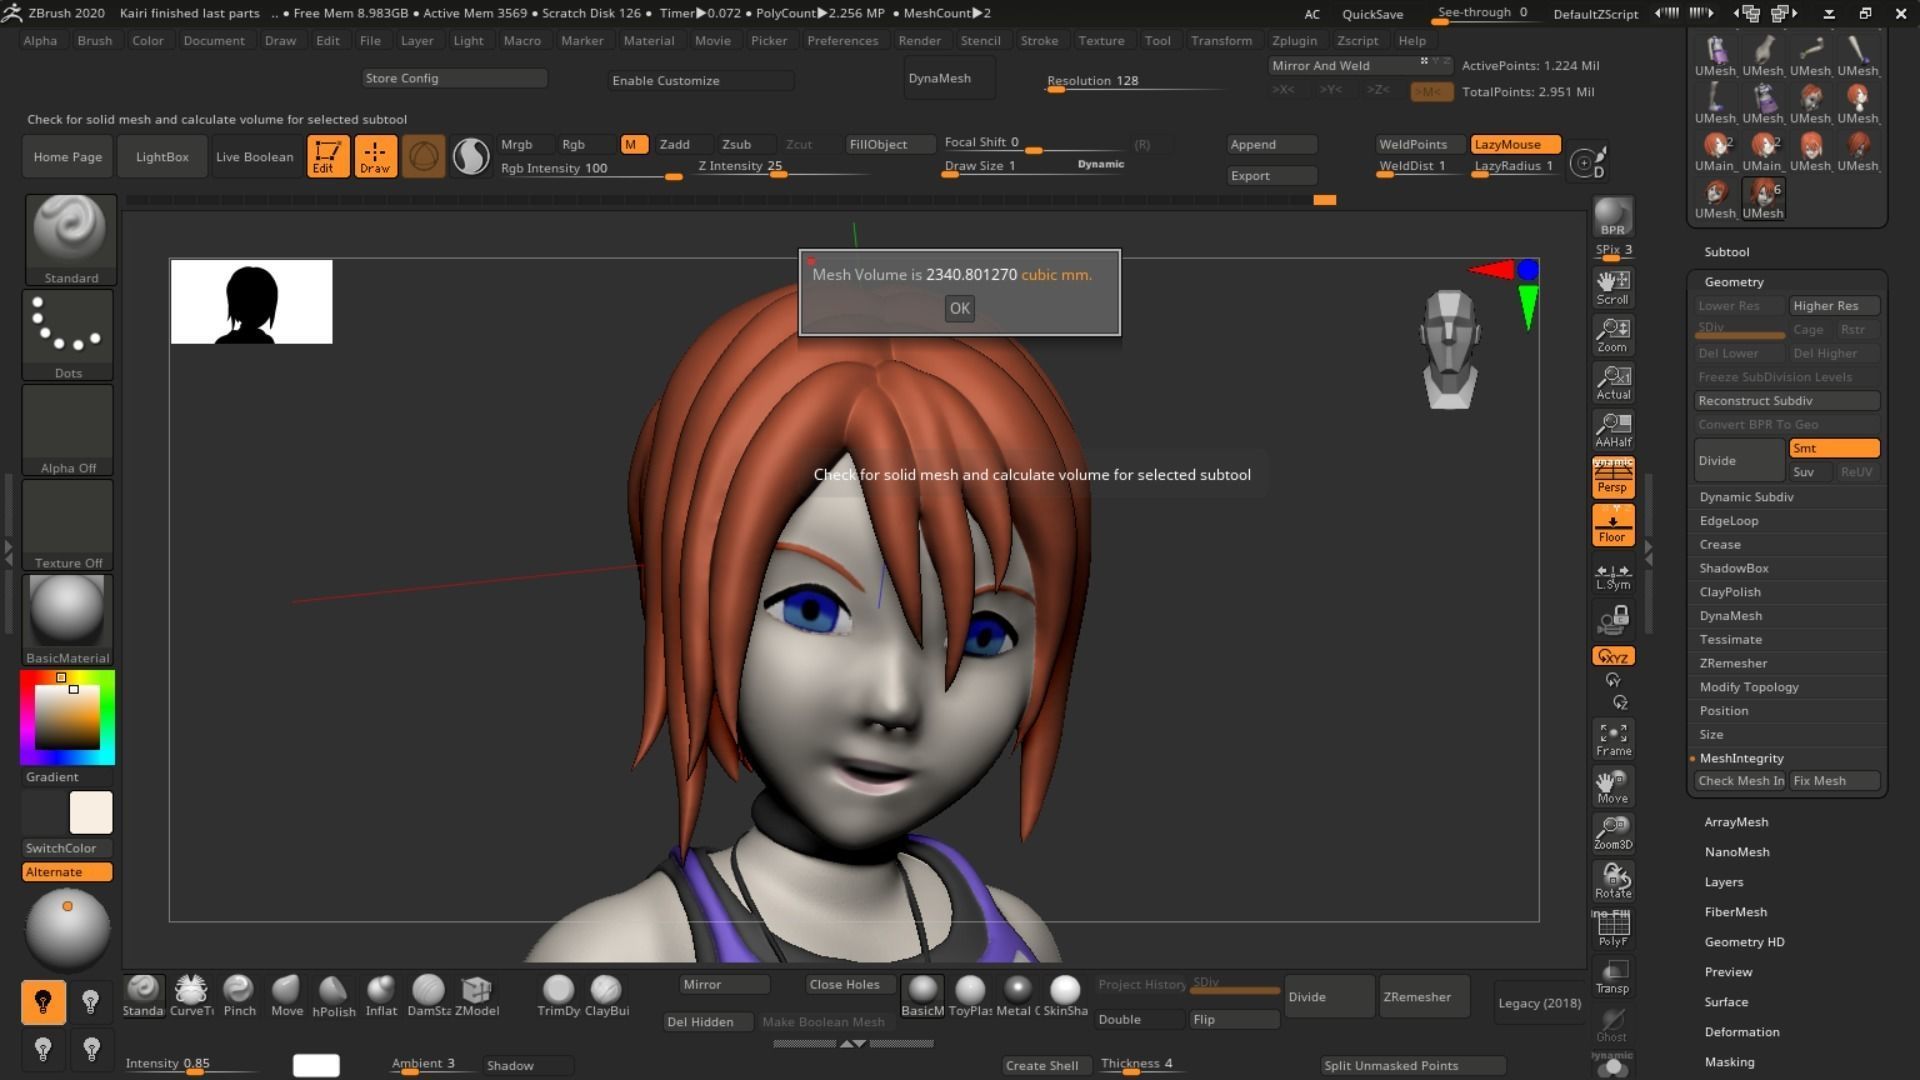Click the silhouette thumbnail preview
The image size is (1920, 1080).
pyautogui.click(x=251, y=302)
